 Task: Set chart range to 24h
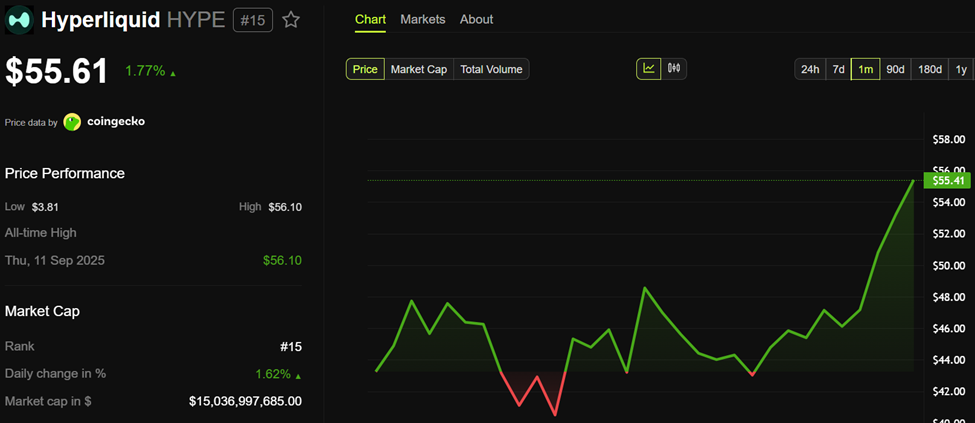click(810, 69)
